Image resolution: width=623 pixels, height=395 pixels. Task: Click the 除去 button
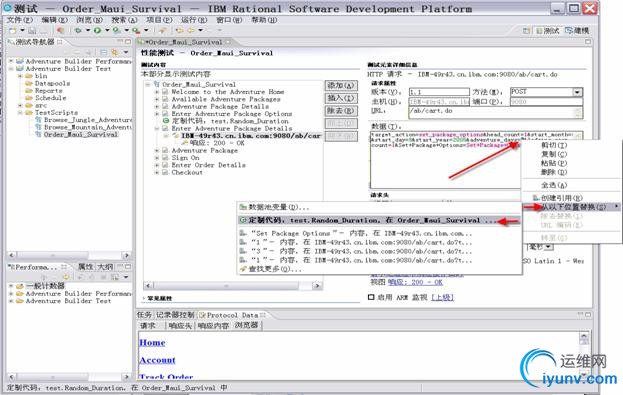click(341, 111)
